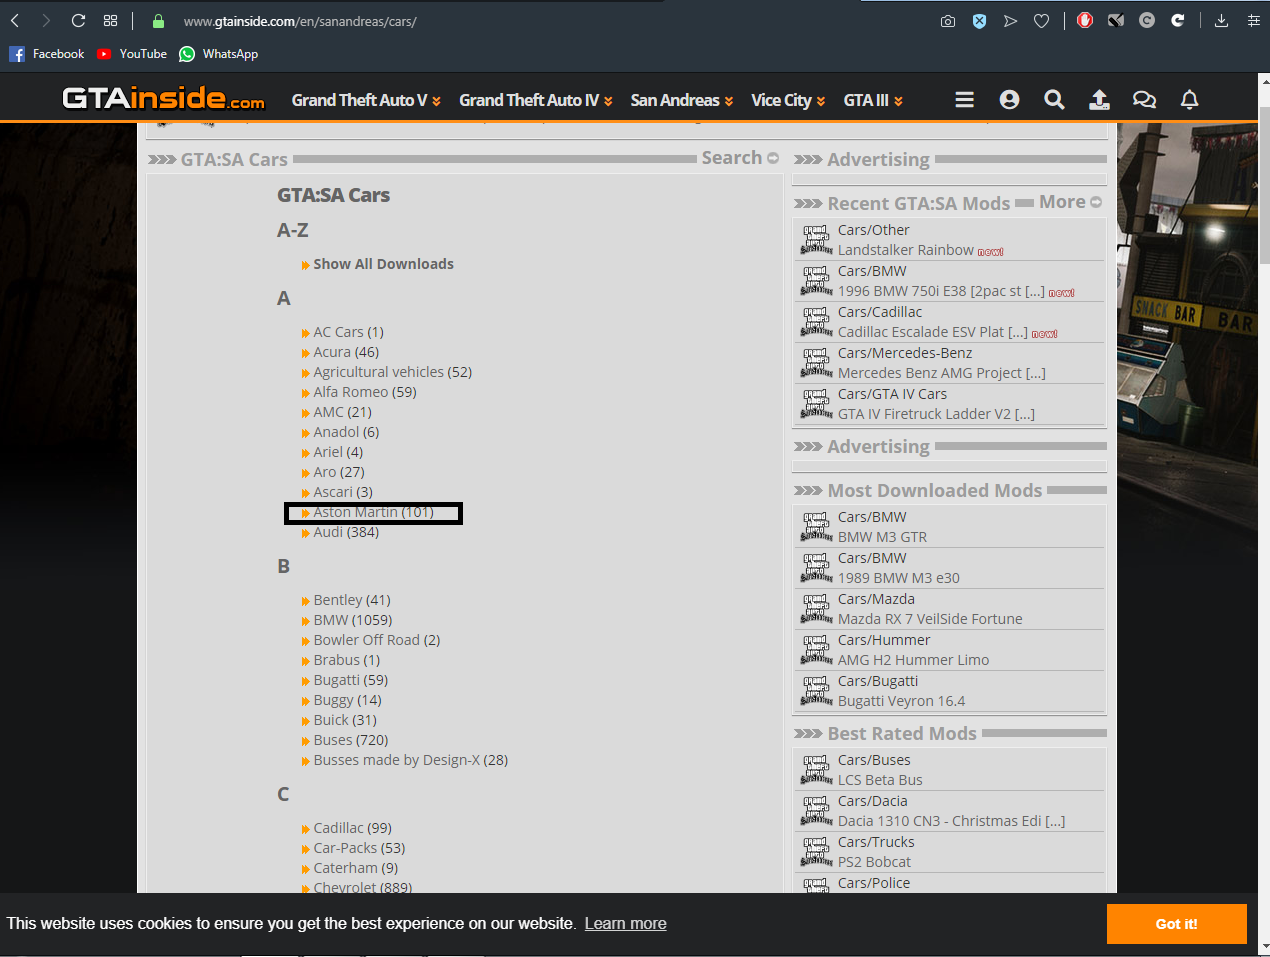The height and width of the screenshot is (957, 1270).
Task: Open the comments speech bubbles icon
Action: (1144, 99)
